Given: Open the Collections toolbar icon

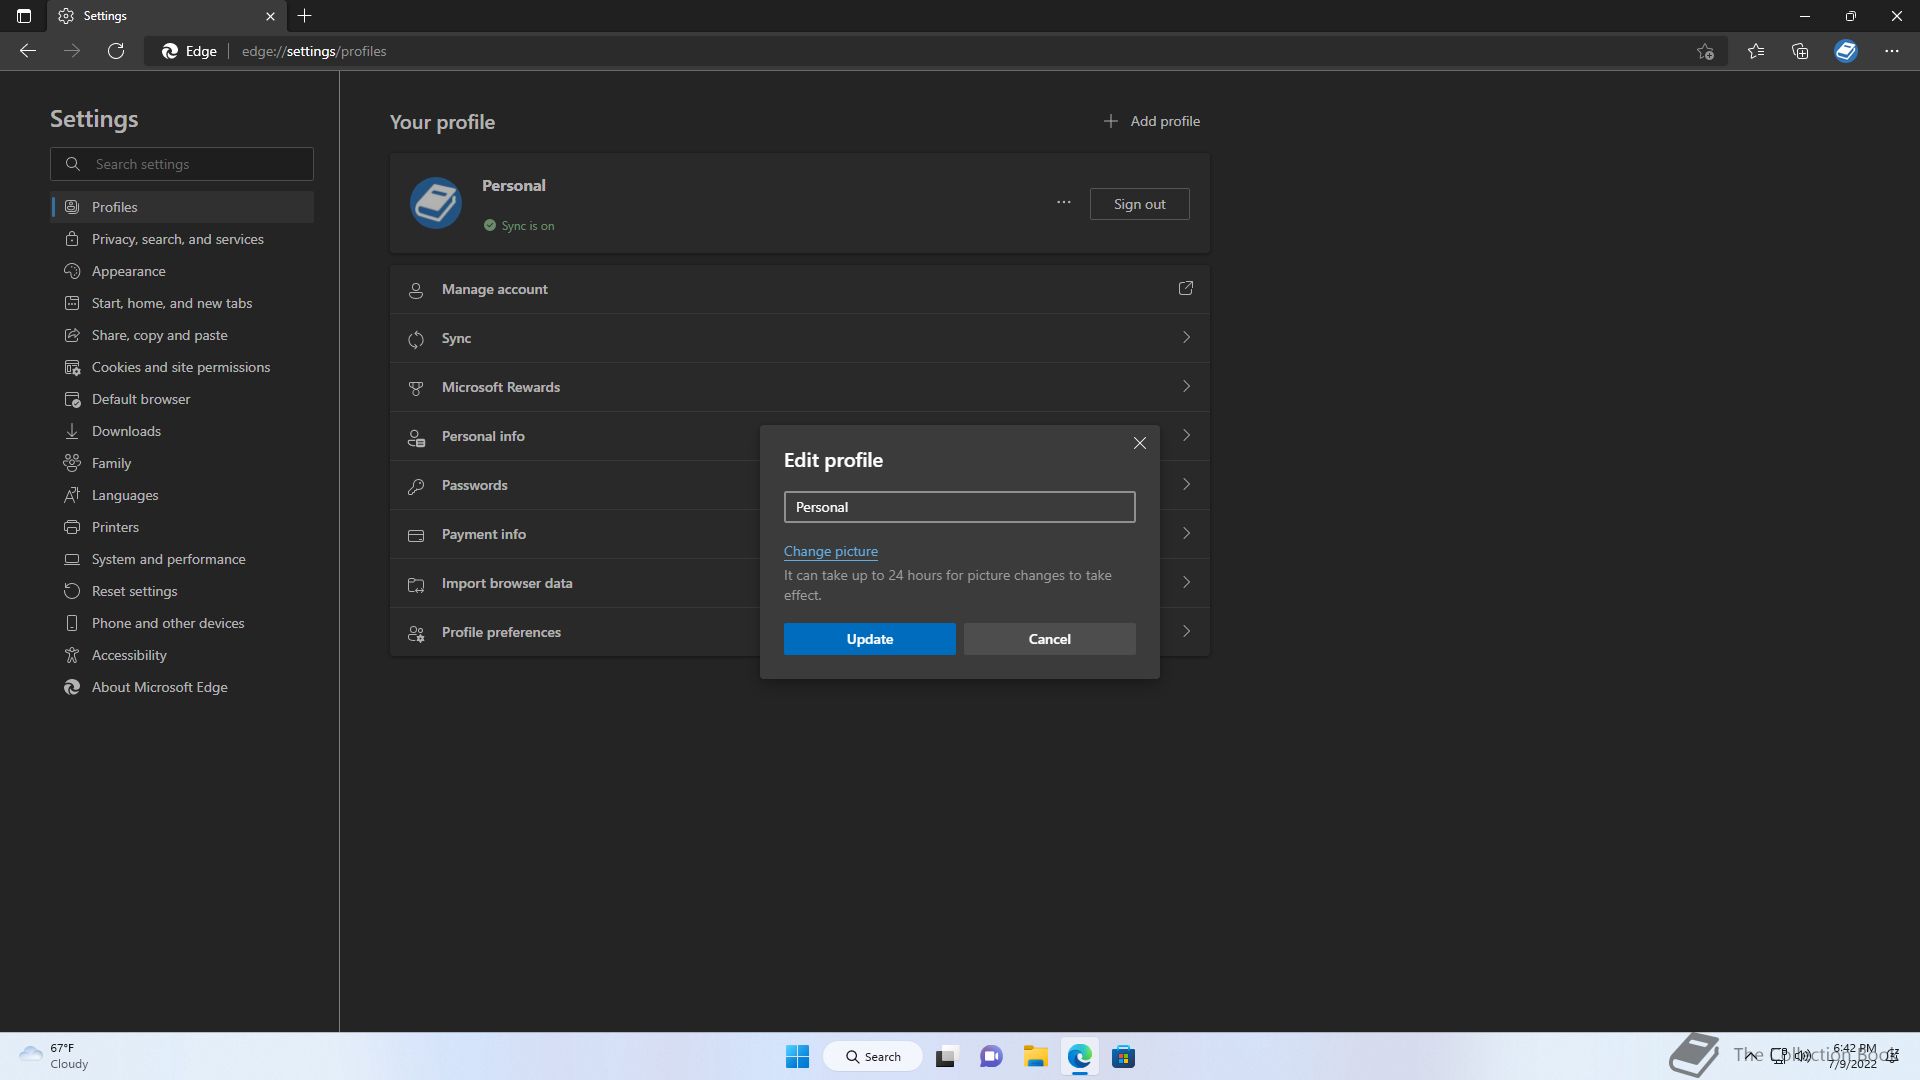Looking at the screenshot, I should 1800,51.
